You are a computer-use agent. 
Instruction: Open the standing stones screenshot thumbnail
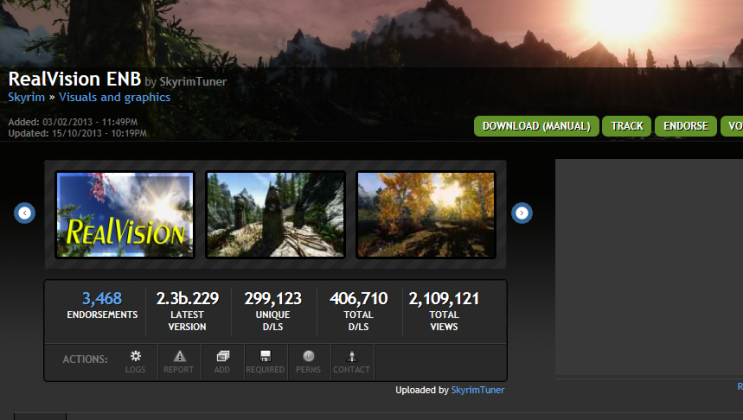tap(275, 215)
